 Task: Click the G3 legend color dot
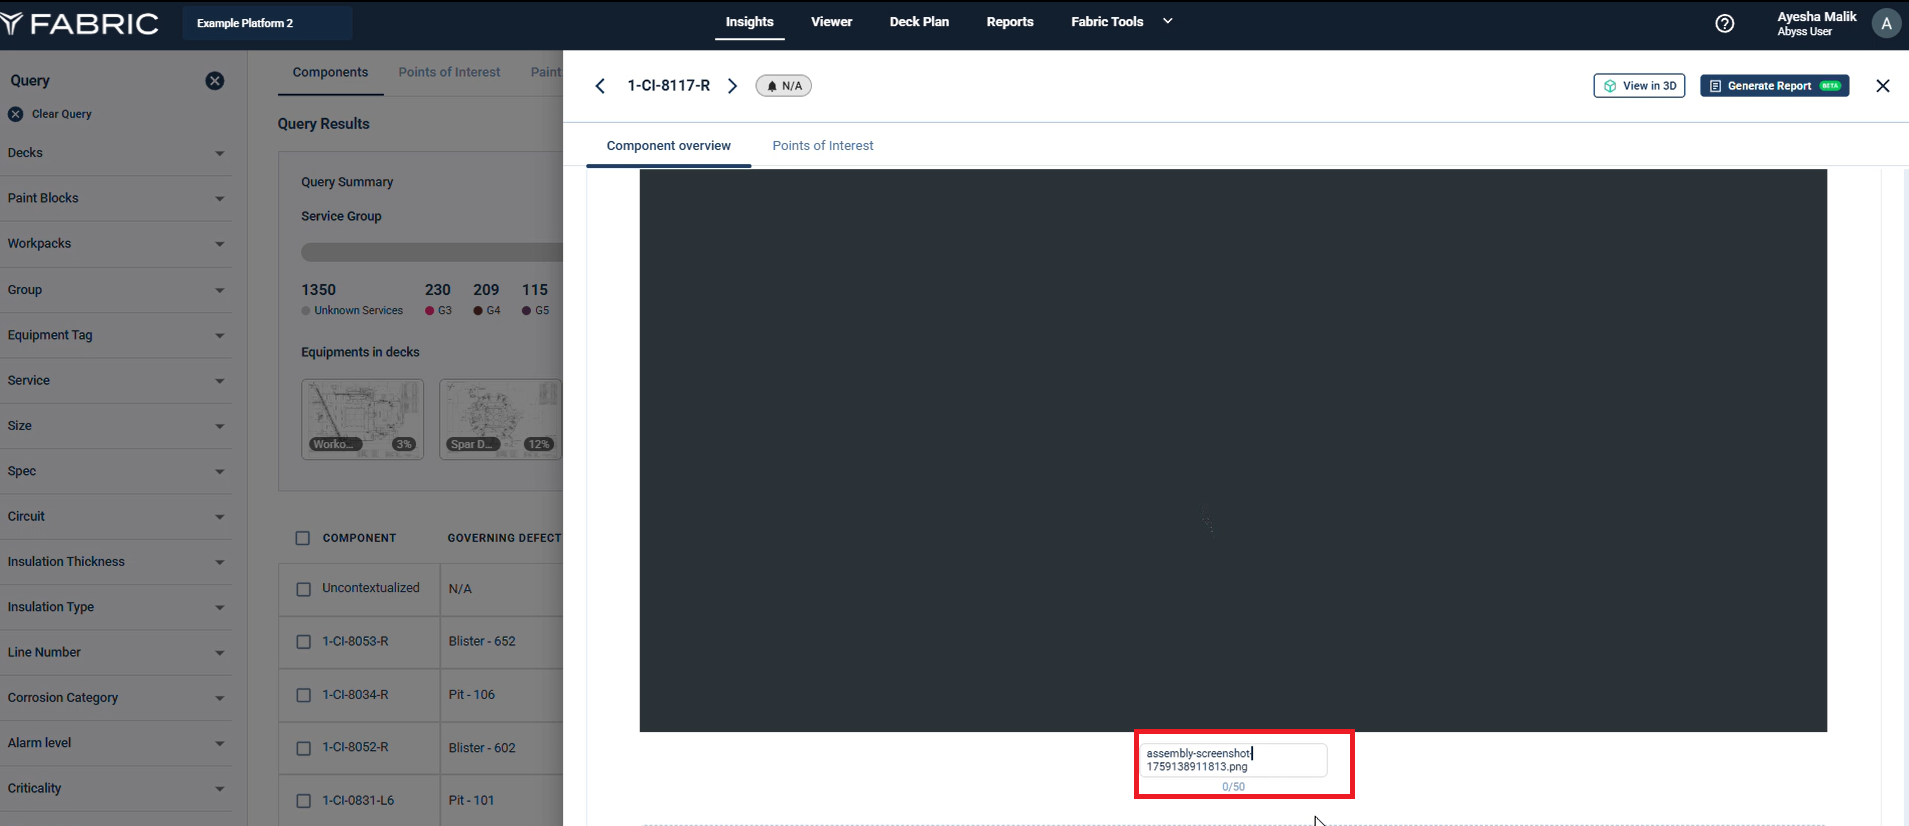[430, 311]
